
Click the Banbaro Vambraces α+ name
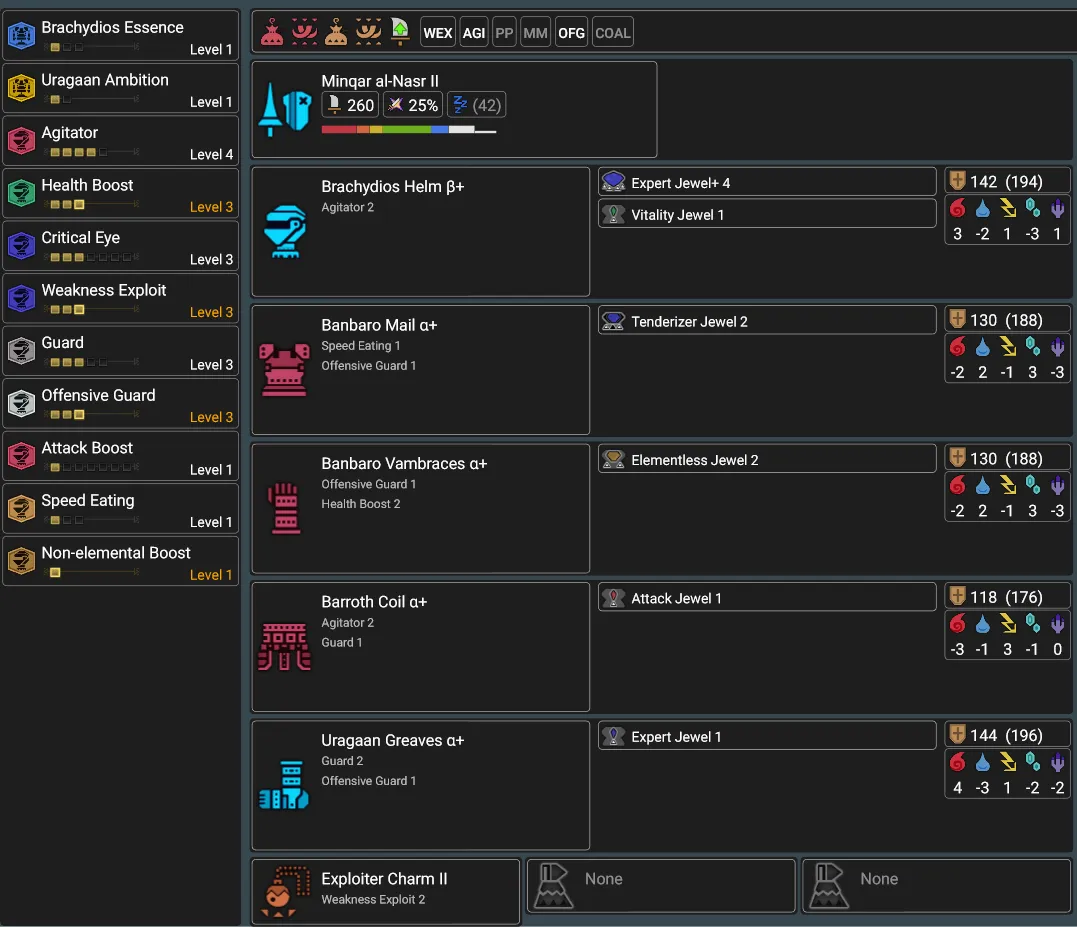[405, 464]
